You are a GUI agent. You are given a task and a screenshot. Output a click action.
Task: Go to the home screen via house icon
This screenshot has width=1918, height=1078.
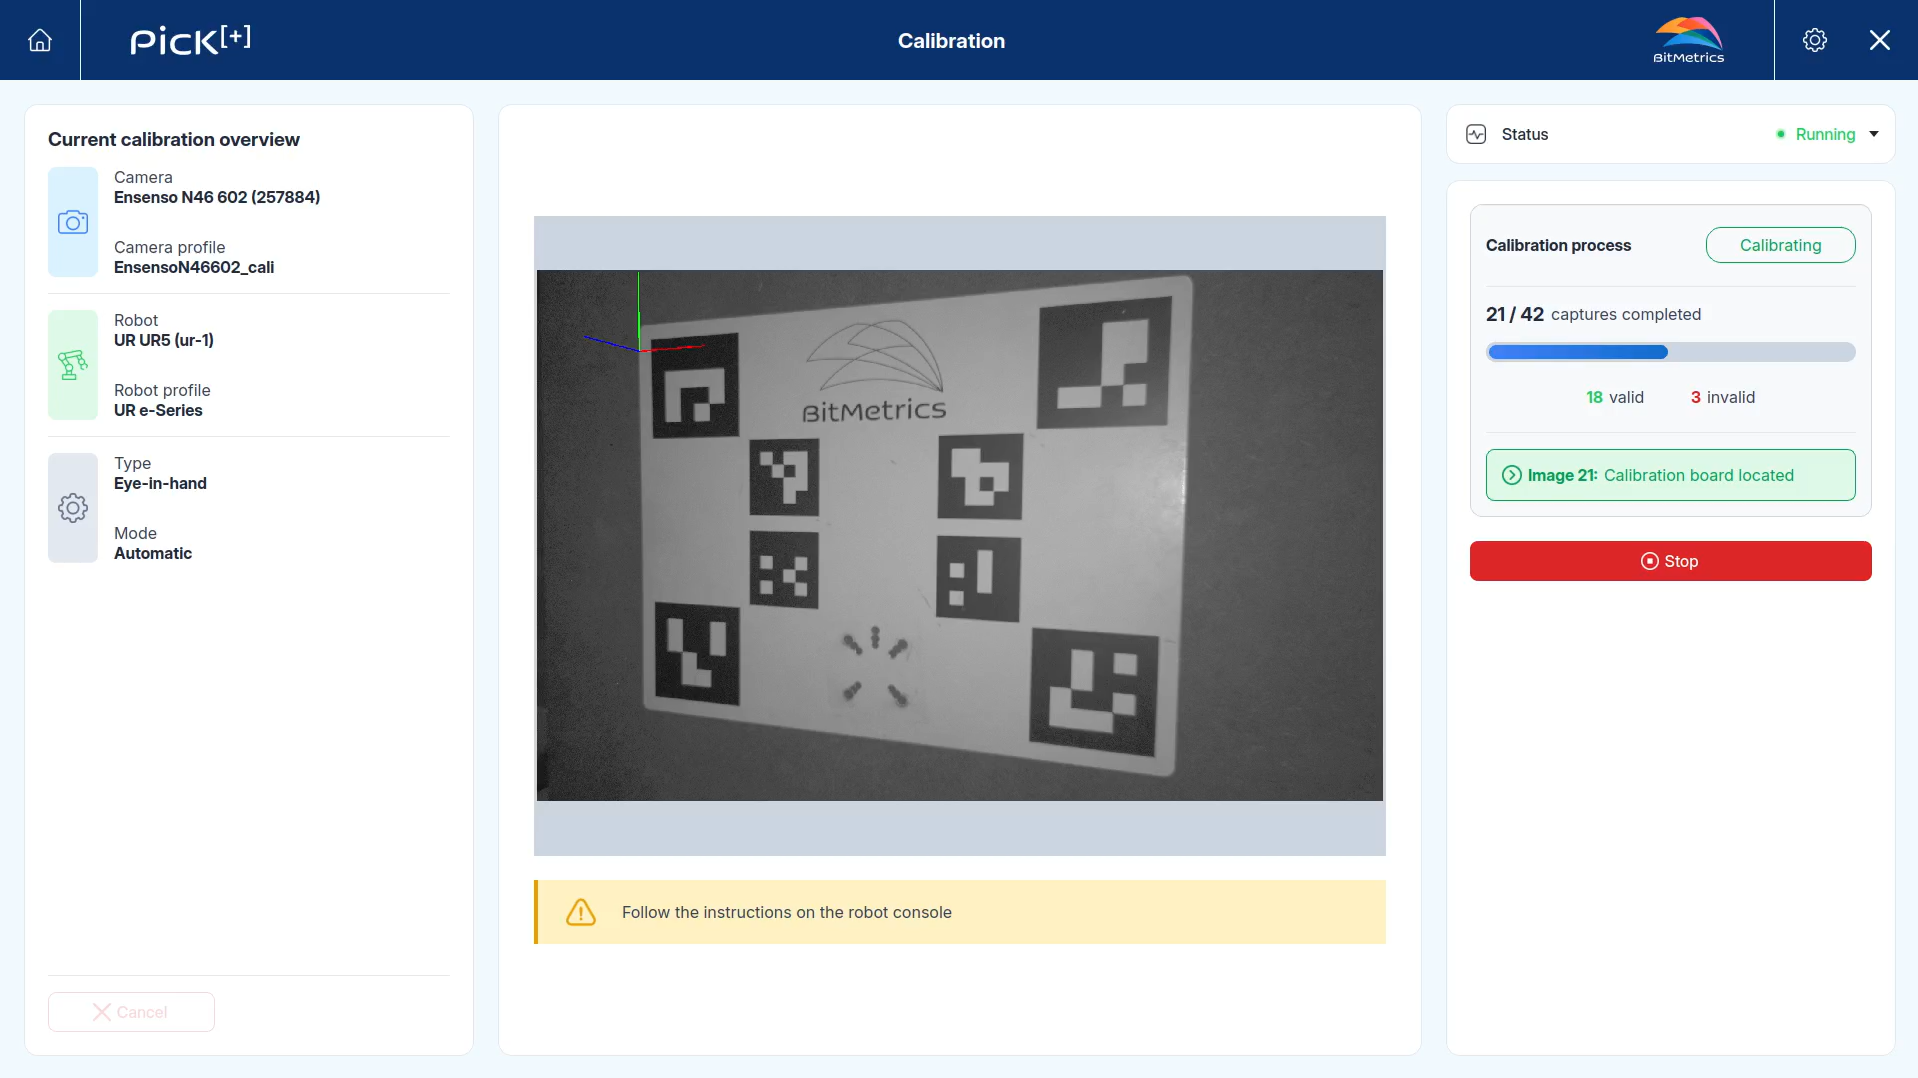point(40,40)
